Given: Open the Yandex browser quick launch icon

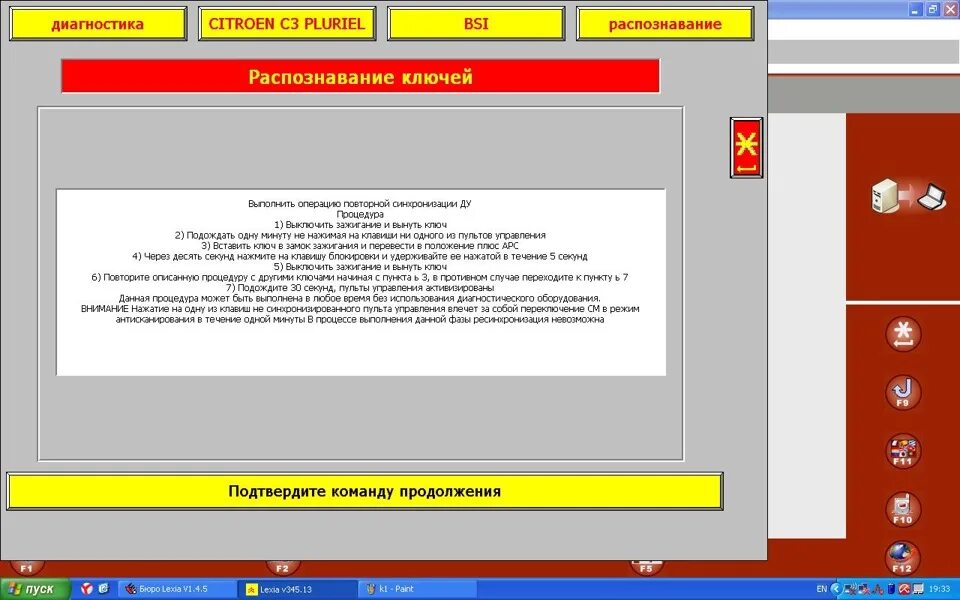Looking at the screenshot, I should (x=87, y=589).
